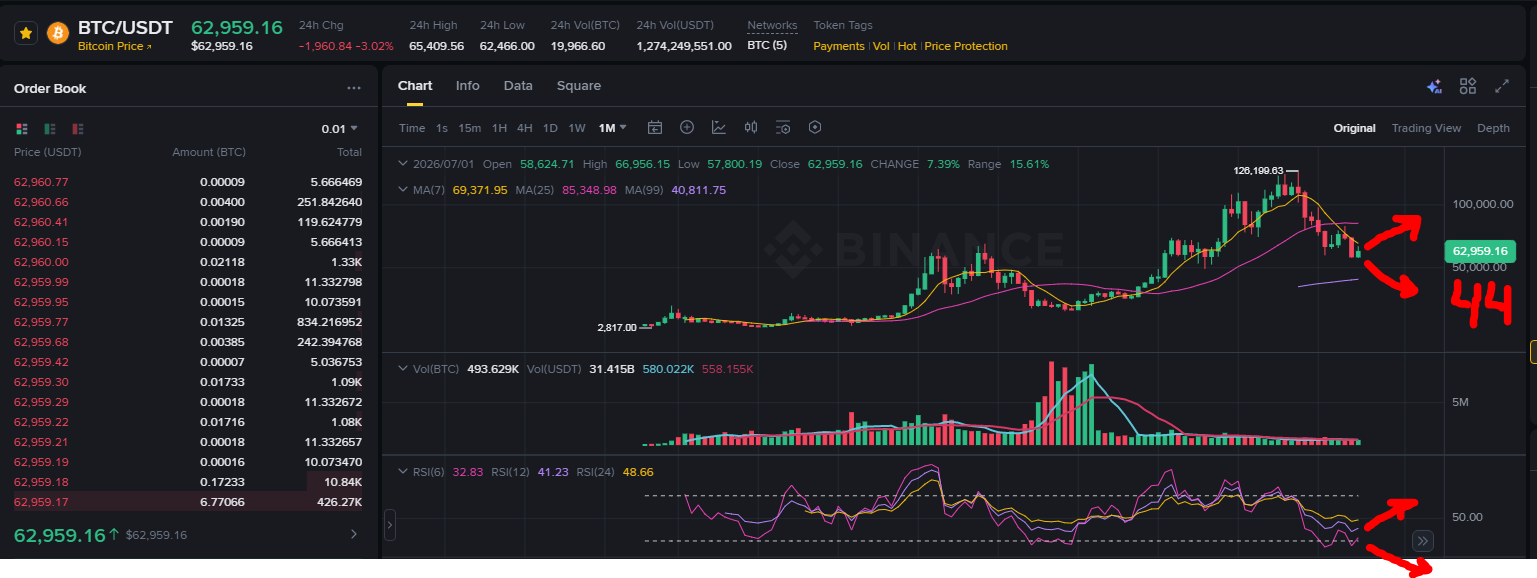Show only buy orders in order book
Screen dimensions: 1537x578
tap(50, 129)
